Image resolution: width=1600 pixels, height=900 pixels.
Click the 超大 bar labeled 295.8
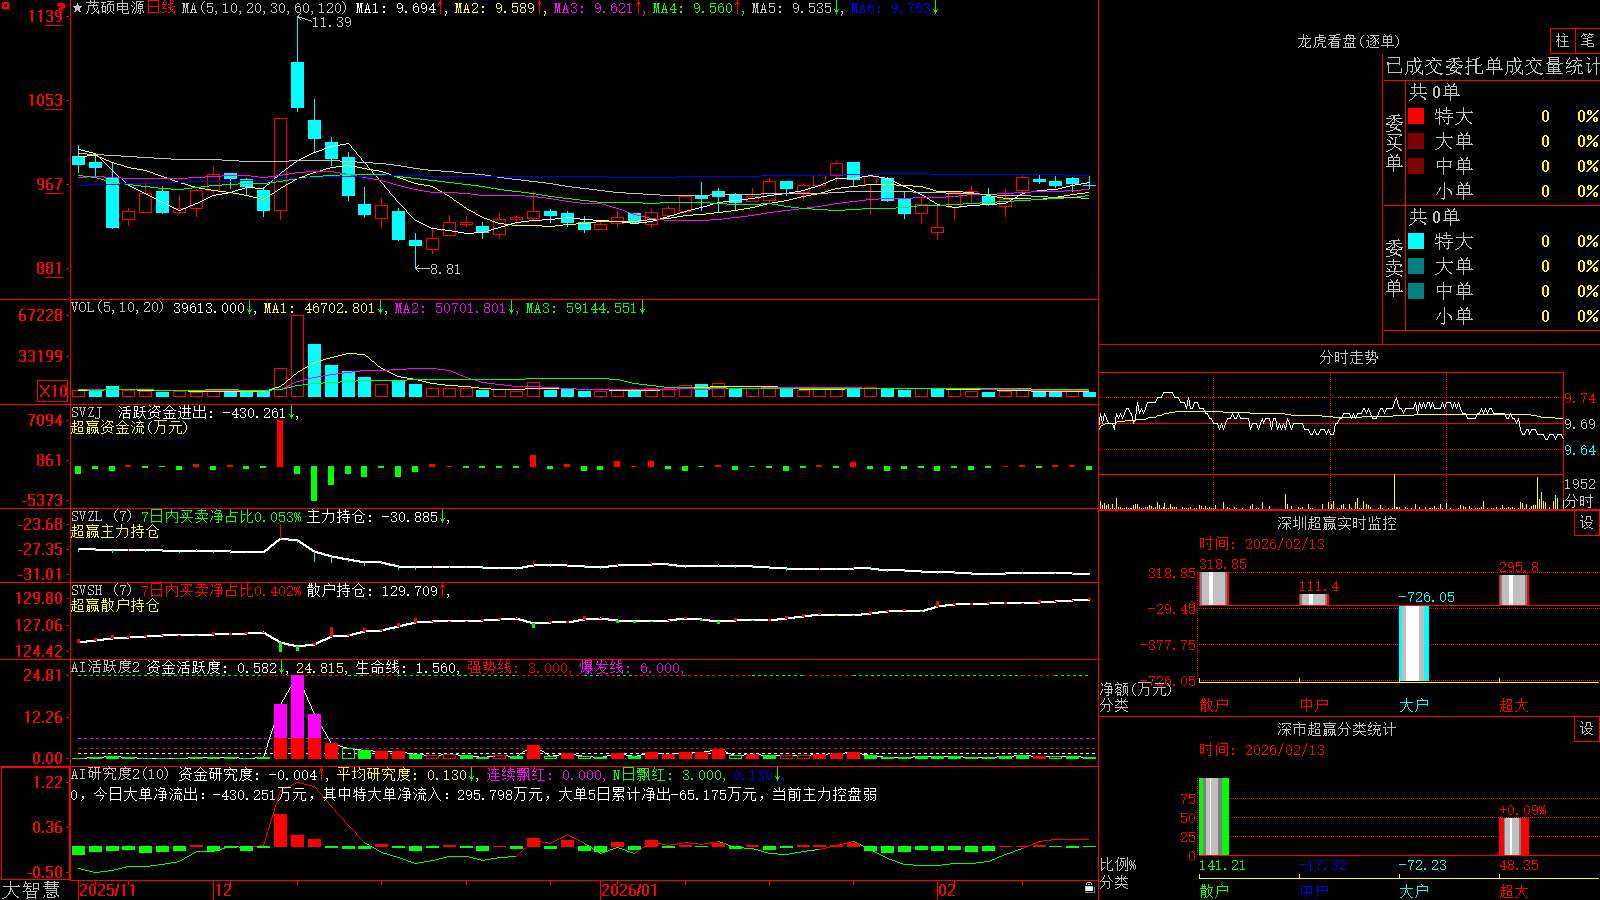[1514, 590]
